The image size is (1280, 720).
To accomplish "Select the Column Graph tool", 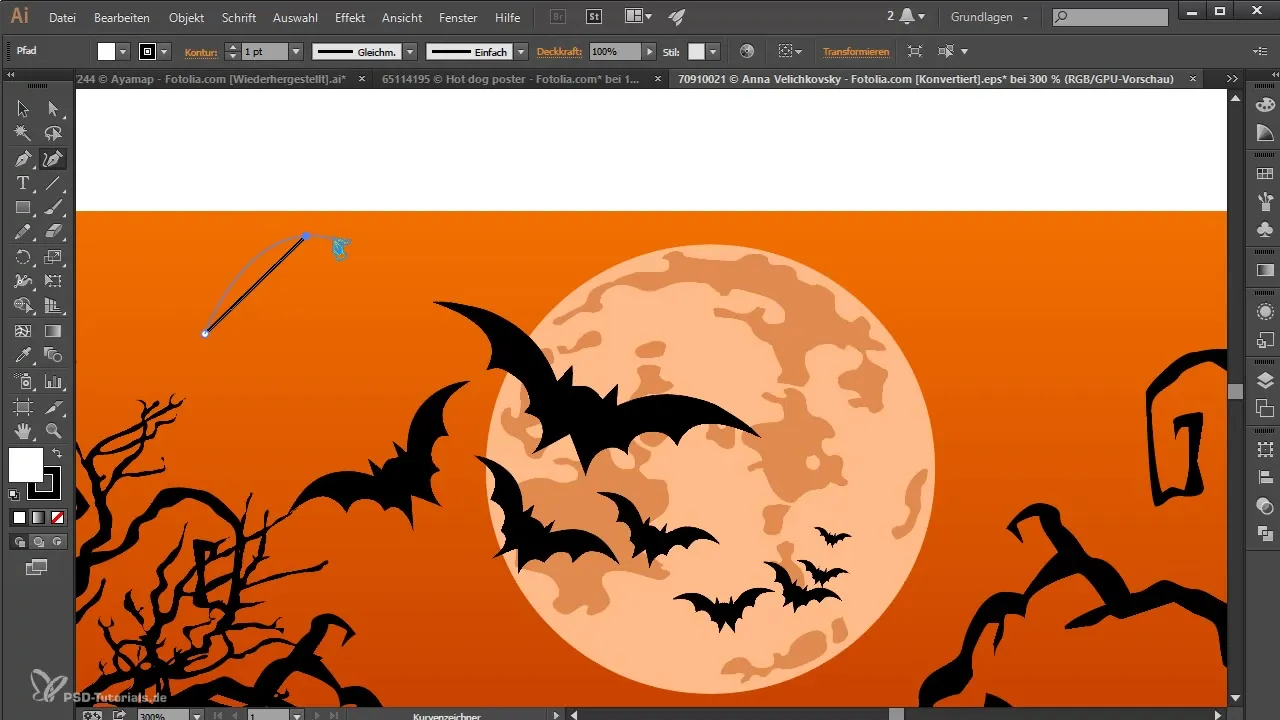I will click(53, 381).
